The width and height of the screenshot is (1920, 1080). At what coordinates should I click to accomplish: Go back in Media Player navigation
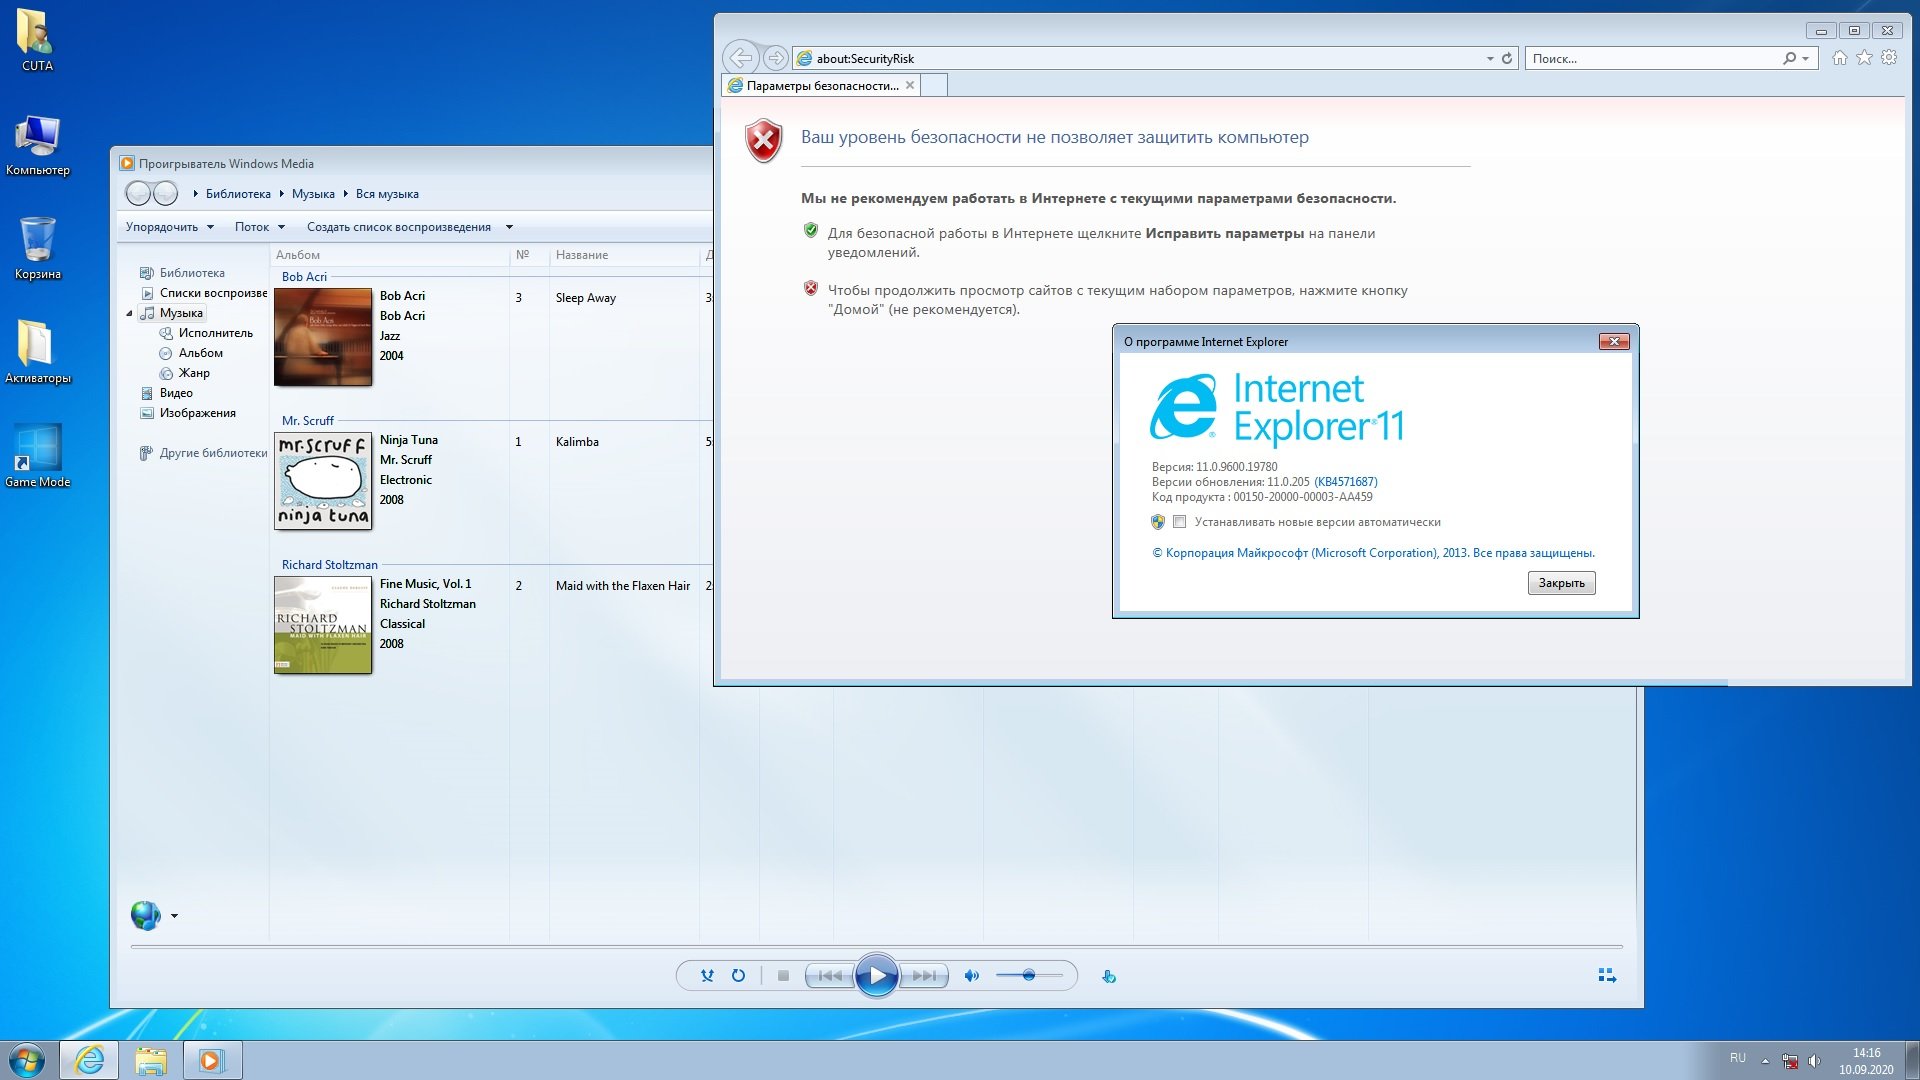point(138,193)
